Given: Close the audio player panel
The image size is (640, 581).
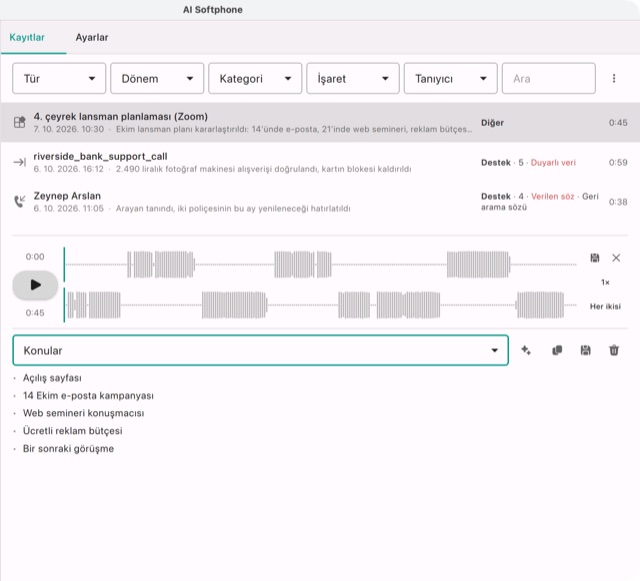Looking at the screenshot, I should pos(616,258).
